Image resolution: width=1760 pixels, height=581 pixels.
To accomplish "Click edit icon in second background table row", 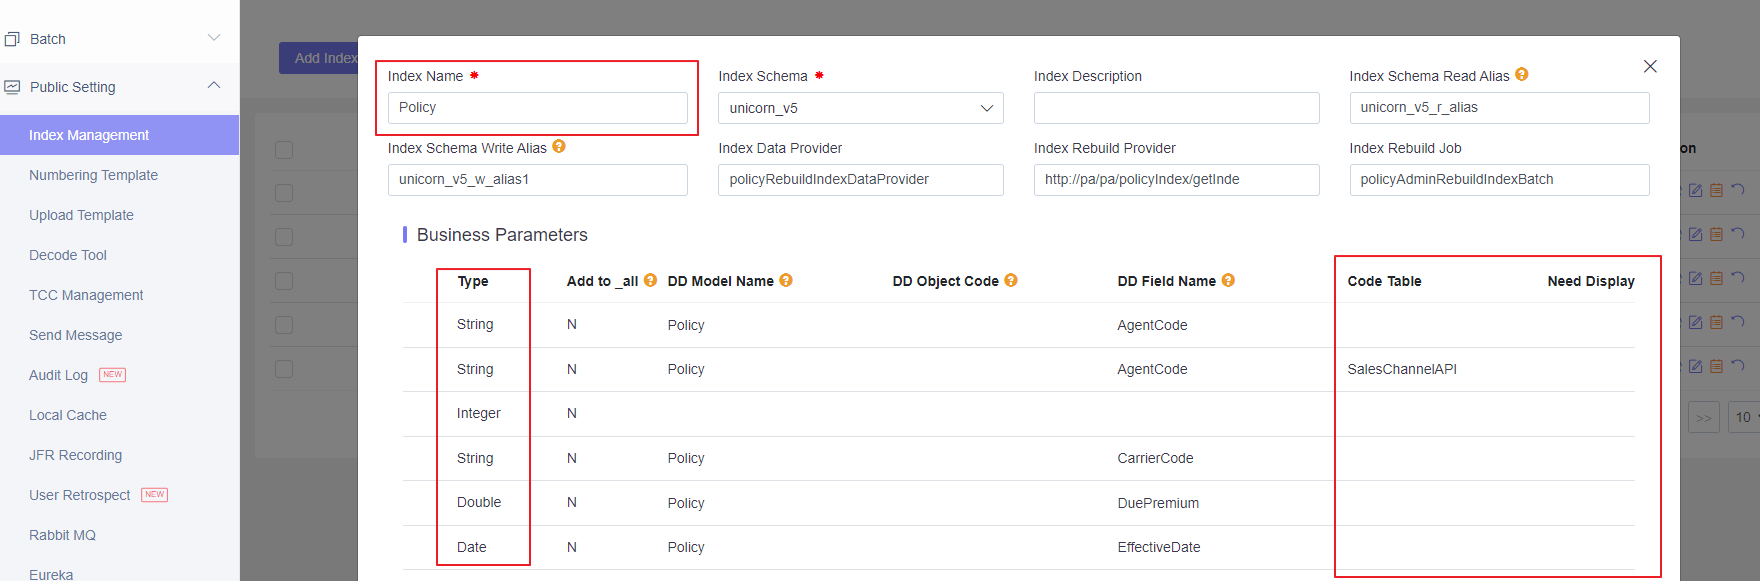I will pos(1695,234).
